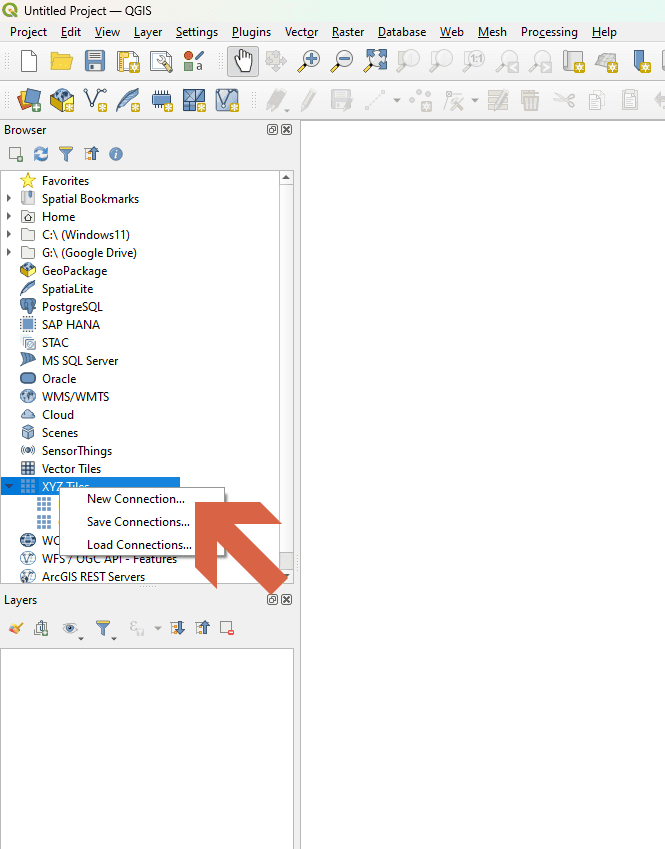Choose Save Connections... from context menu
Image resolution: width=665 pixels, height=849 pixels.
pyautogui.click(x=141, y=522)
